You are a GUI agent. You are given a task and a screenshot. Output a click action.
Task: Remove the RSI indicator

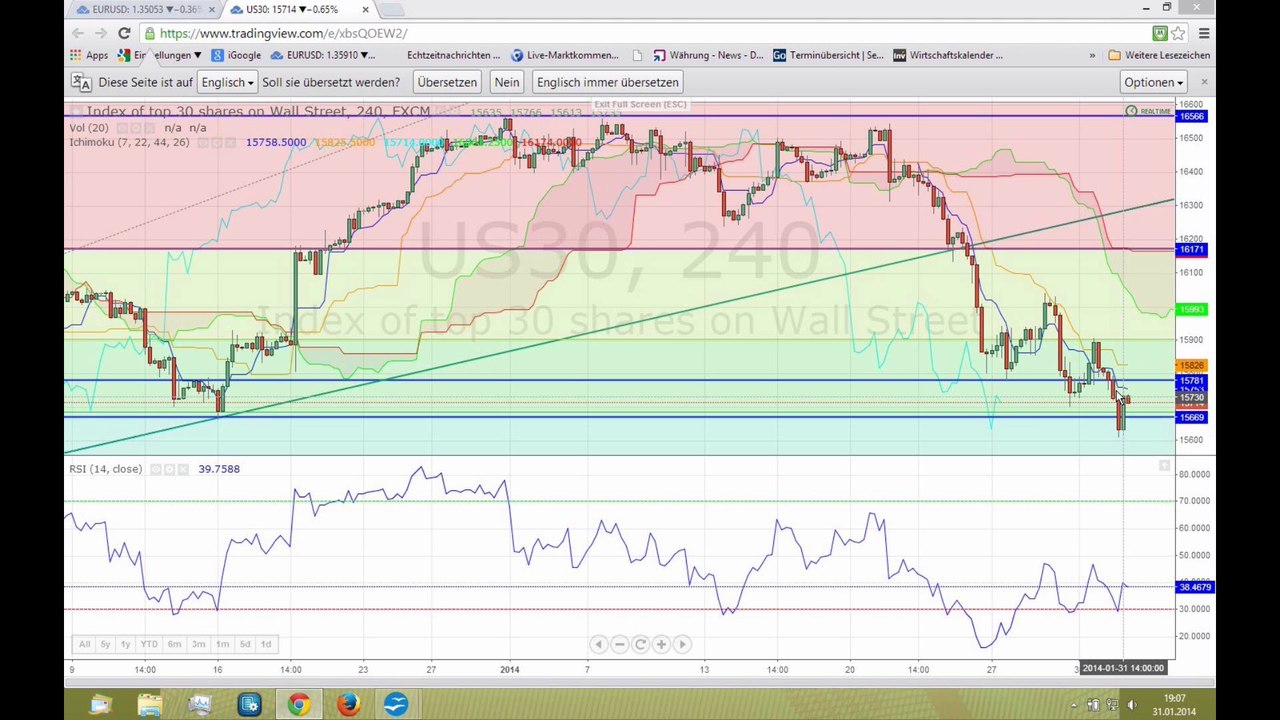point(183,469)
